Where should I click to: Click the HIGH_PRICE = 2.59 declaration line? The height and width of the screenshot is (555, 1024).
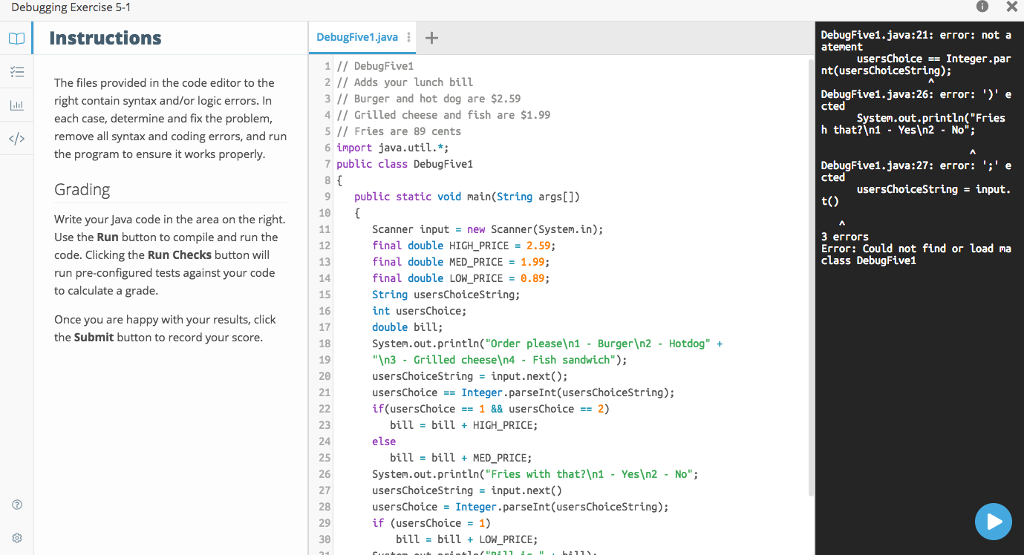(464, 246)
